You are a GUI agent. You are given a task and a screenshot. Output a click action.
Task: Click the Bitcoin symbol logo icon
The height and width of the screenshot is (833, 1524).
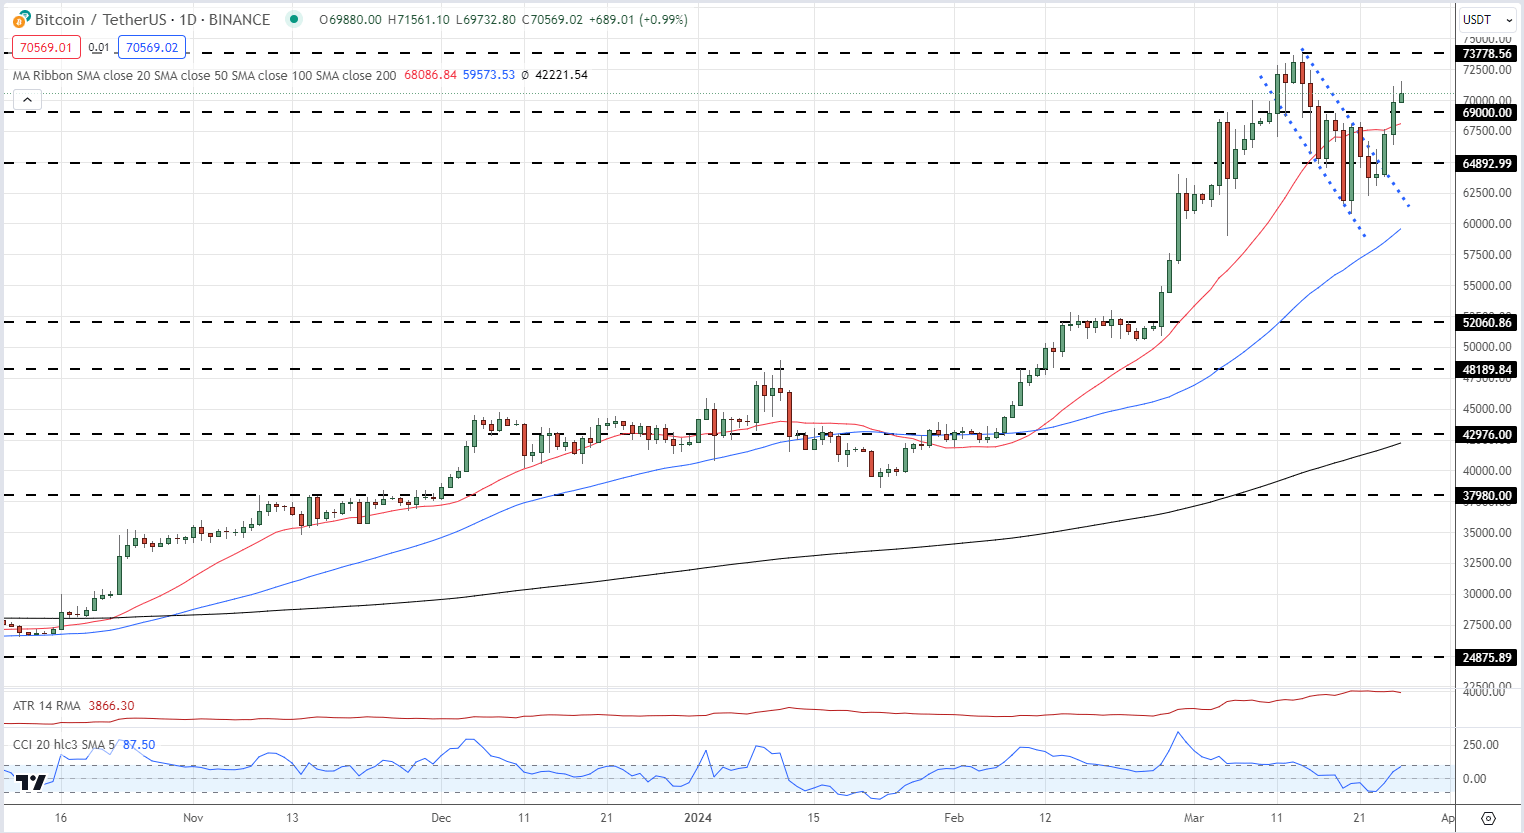pos(21,19)
